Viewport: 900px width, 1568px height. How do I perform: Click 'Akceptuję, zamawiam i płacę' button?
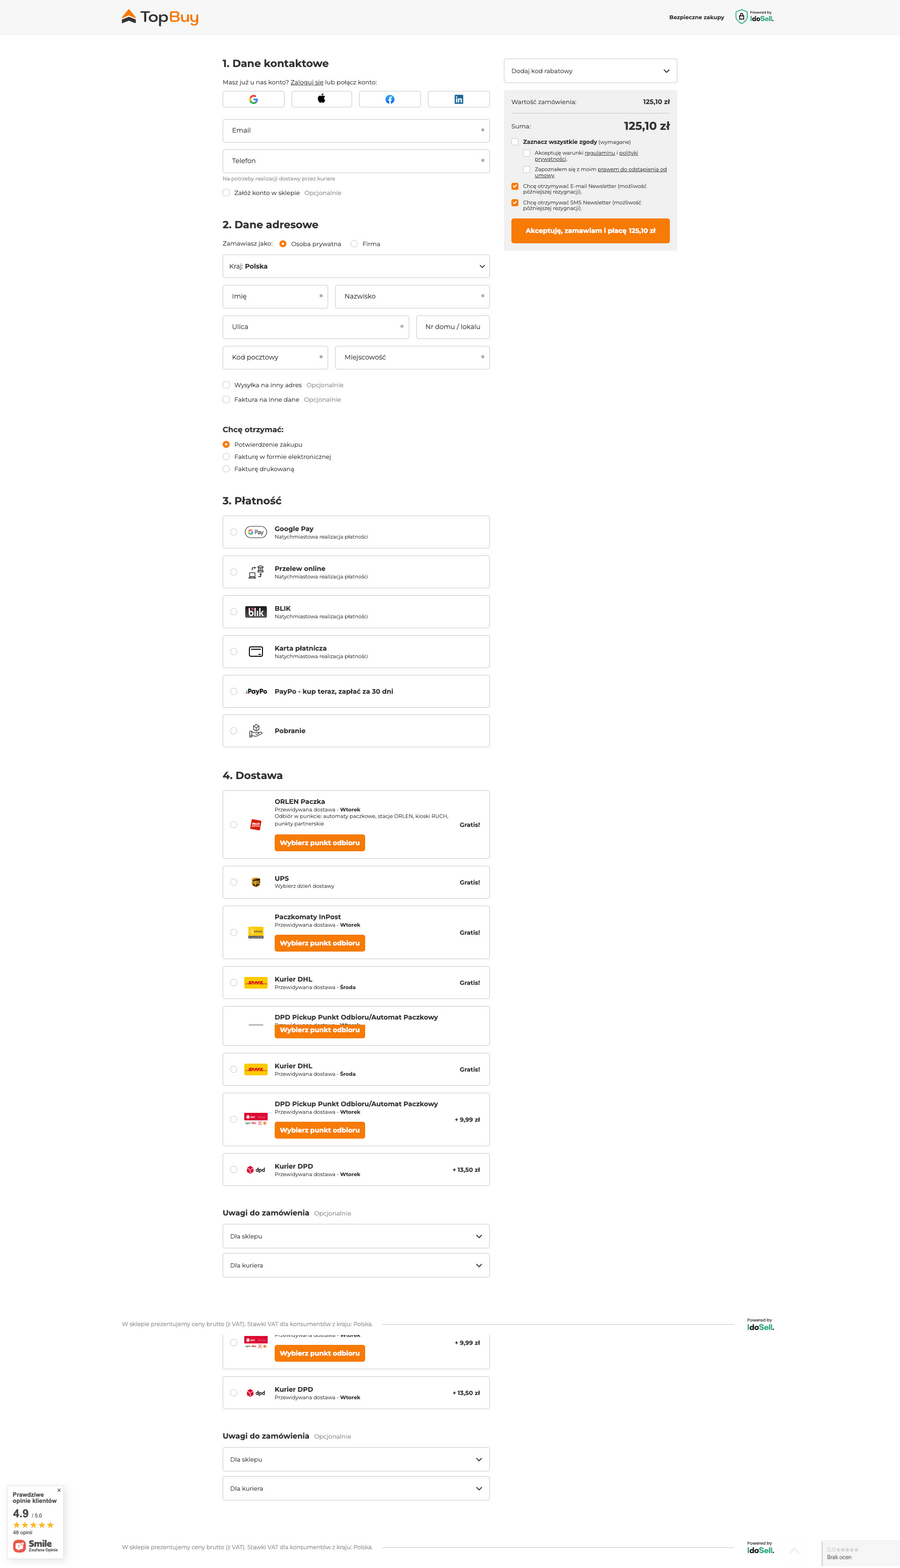pos(590,231)
